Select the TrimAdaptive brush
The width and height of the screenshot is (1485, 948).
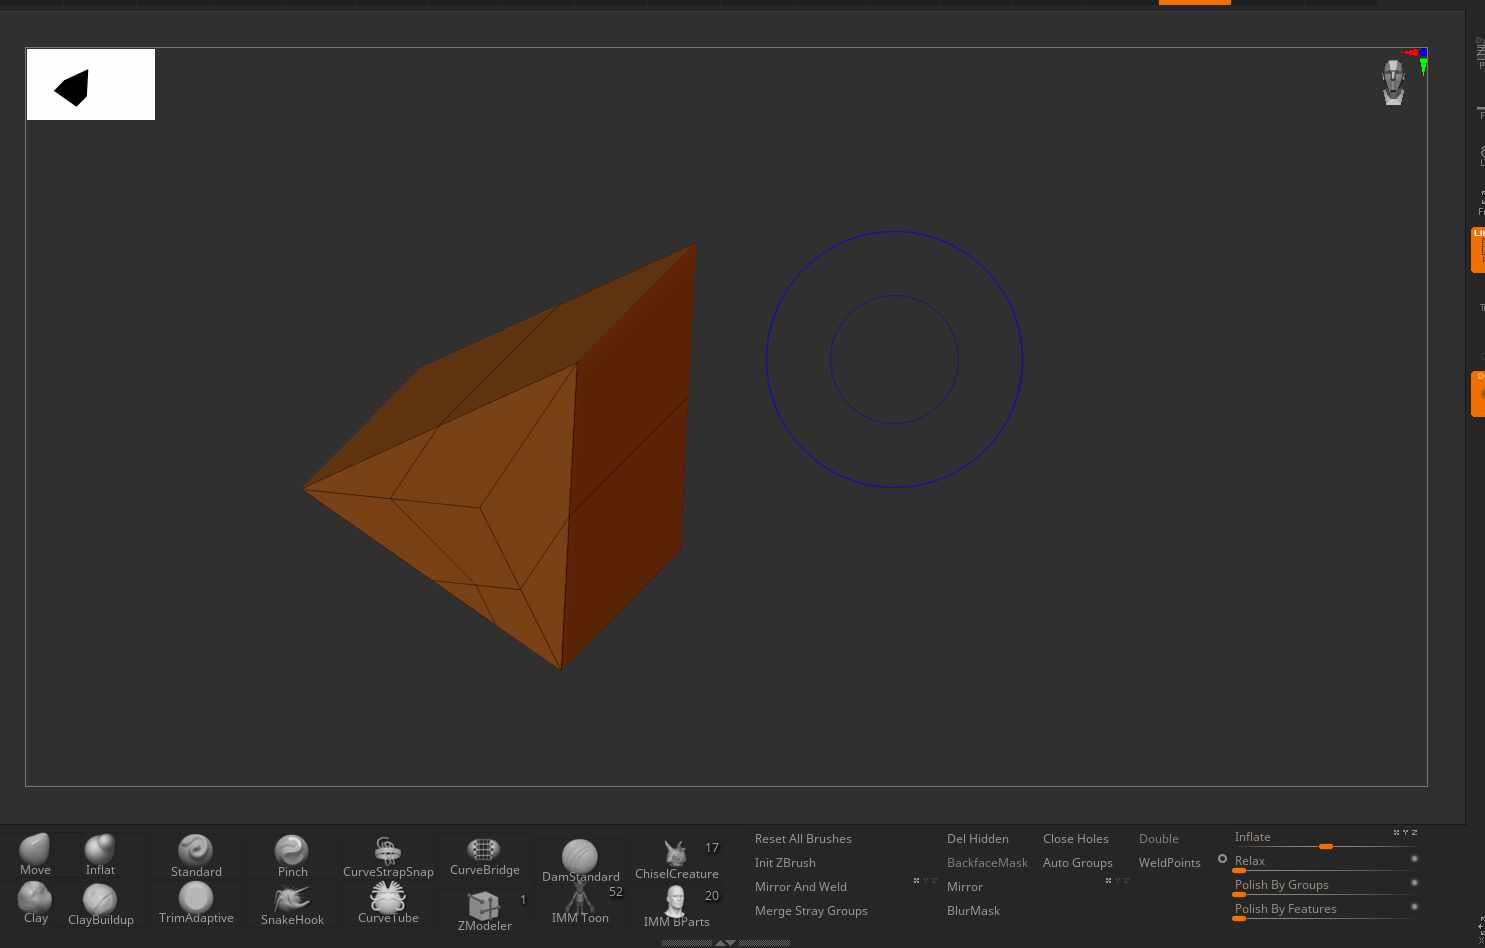click(196, 903)
